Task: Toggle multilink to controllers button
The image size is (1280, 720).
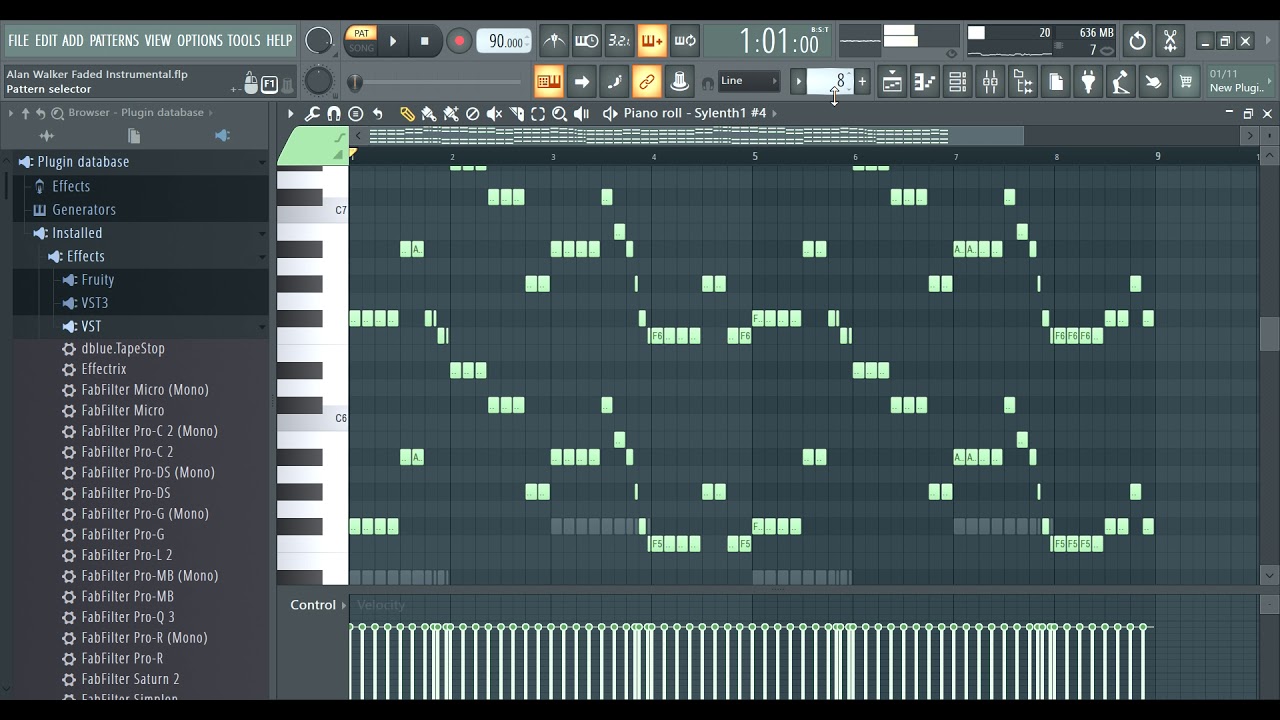Action: (647, 82)
